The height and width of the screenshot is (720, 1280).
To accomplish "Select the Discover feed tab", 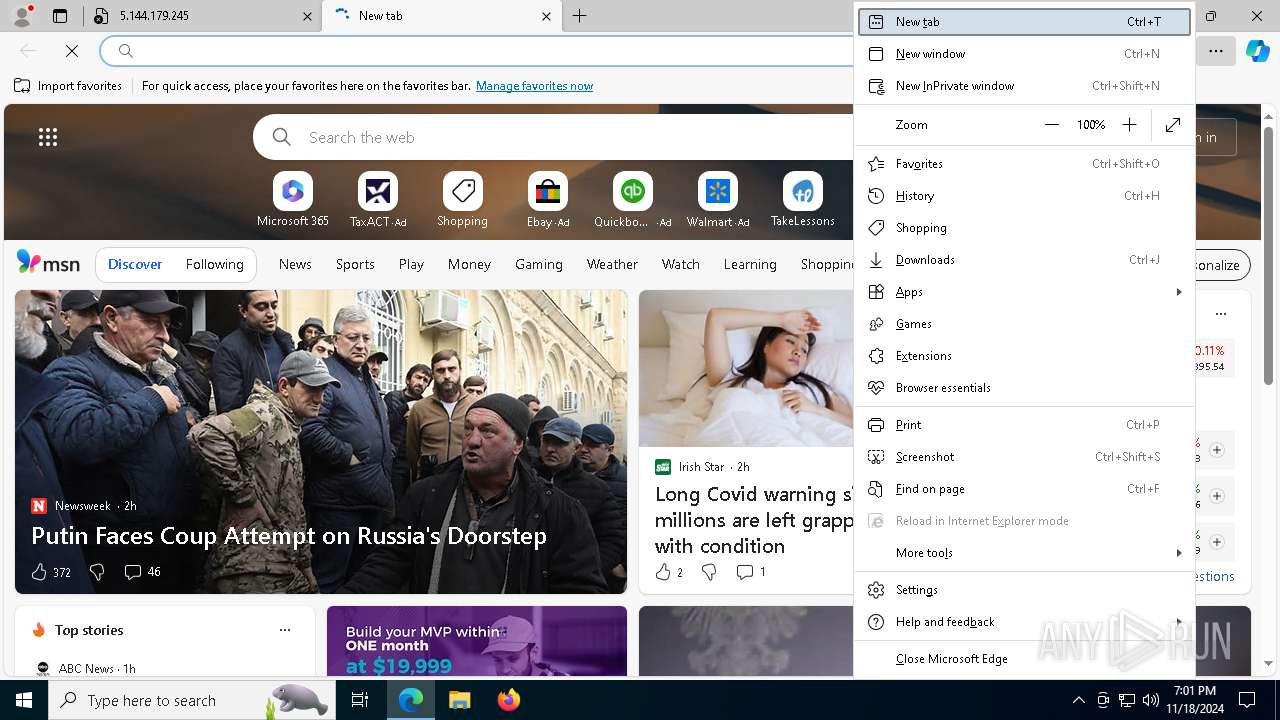I will [135, 264].
